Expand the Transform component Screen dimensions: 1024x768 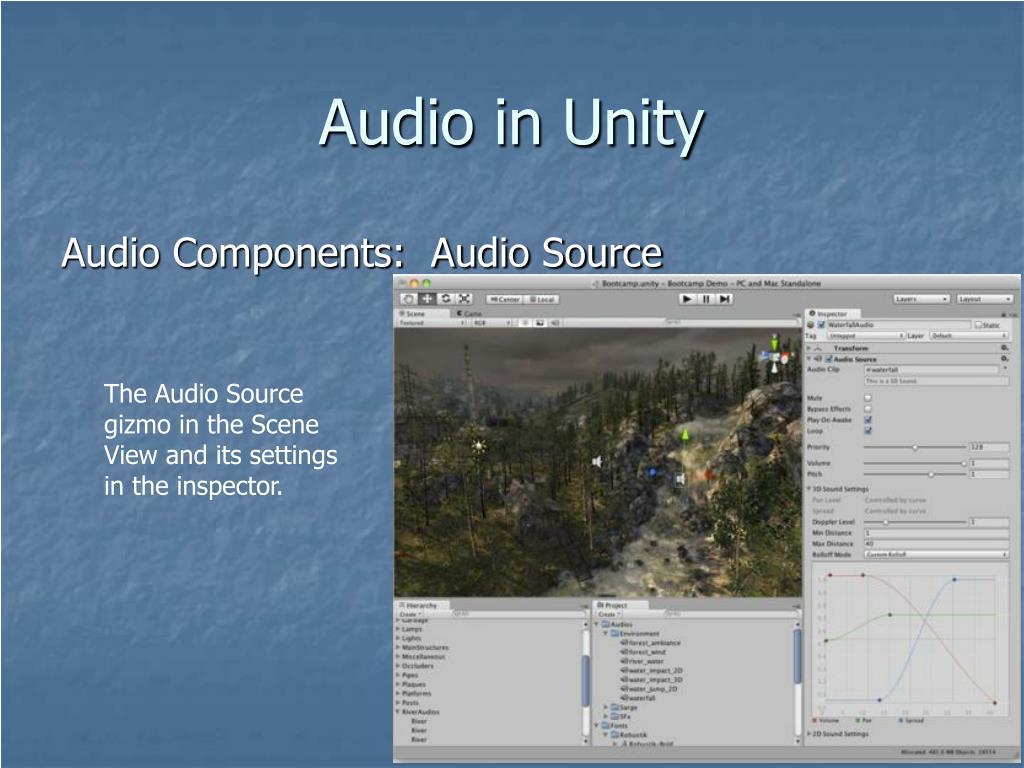pos(810,348)
